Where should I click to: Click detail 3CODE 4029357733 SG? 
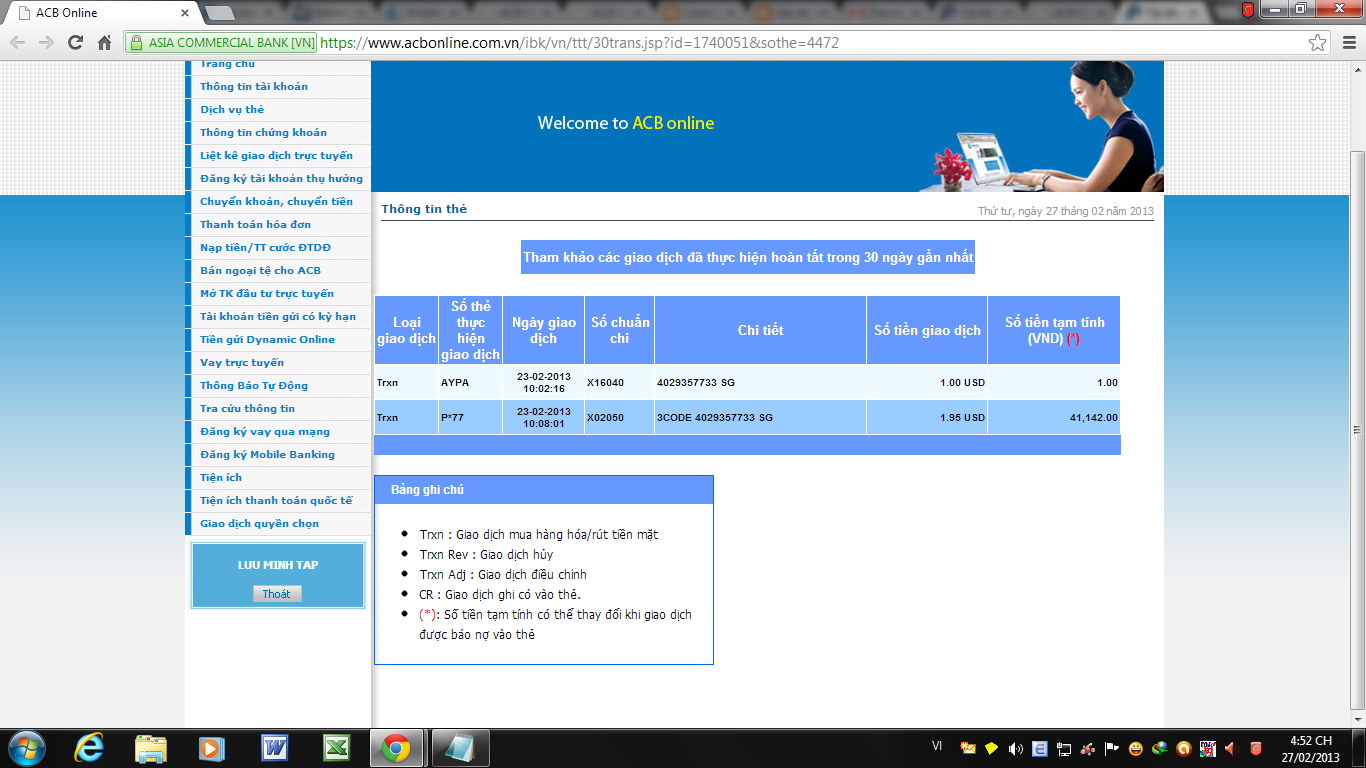[715, 418]
